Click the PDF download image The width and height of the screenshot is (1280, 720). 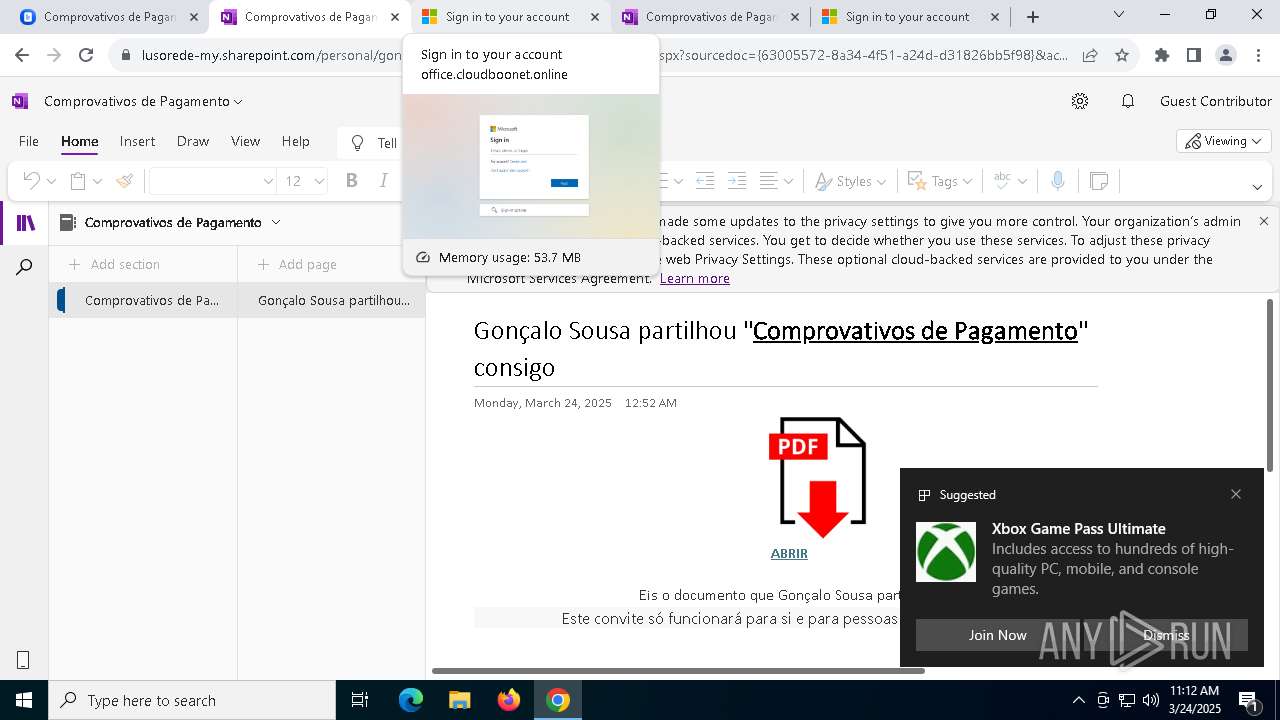[x=816, y=478]
